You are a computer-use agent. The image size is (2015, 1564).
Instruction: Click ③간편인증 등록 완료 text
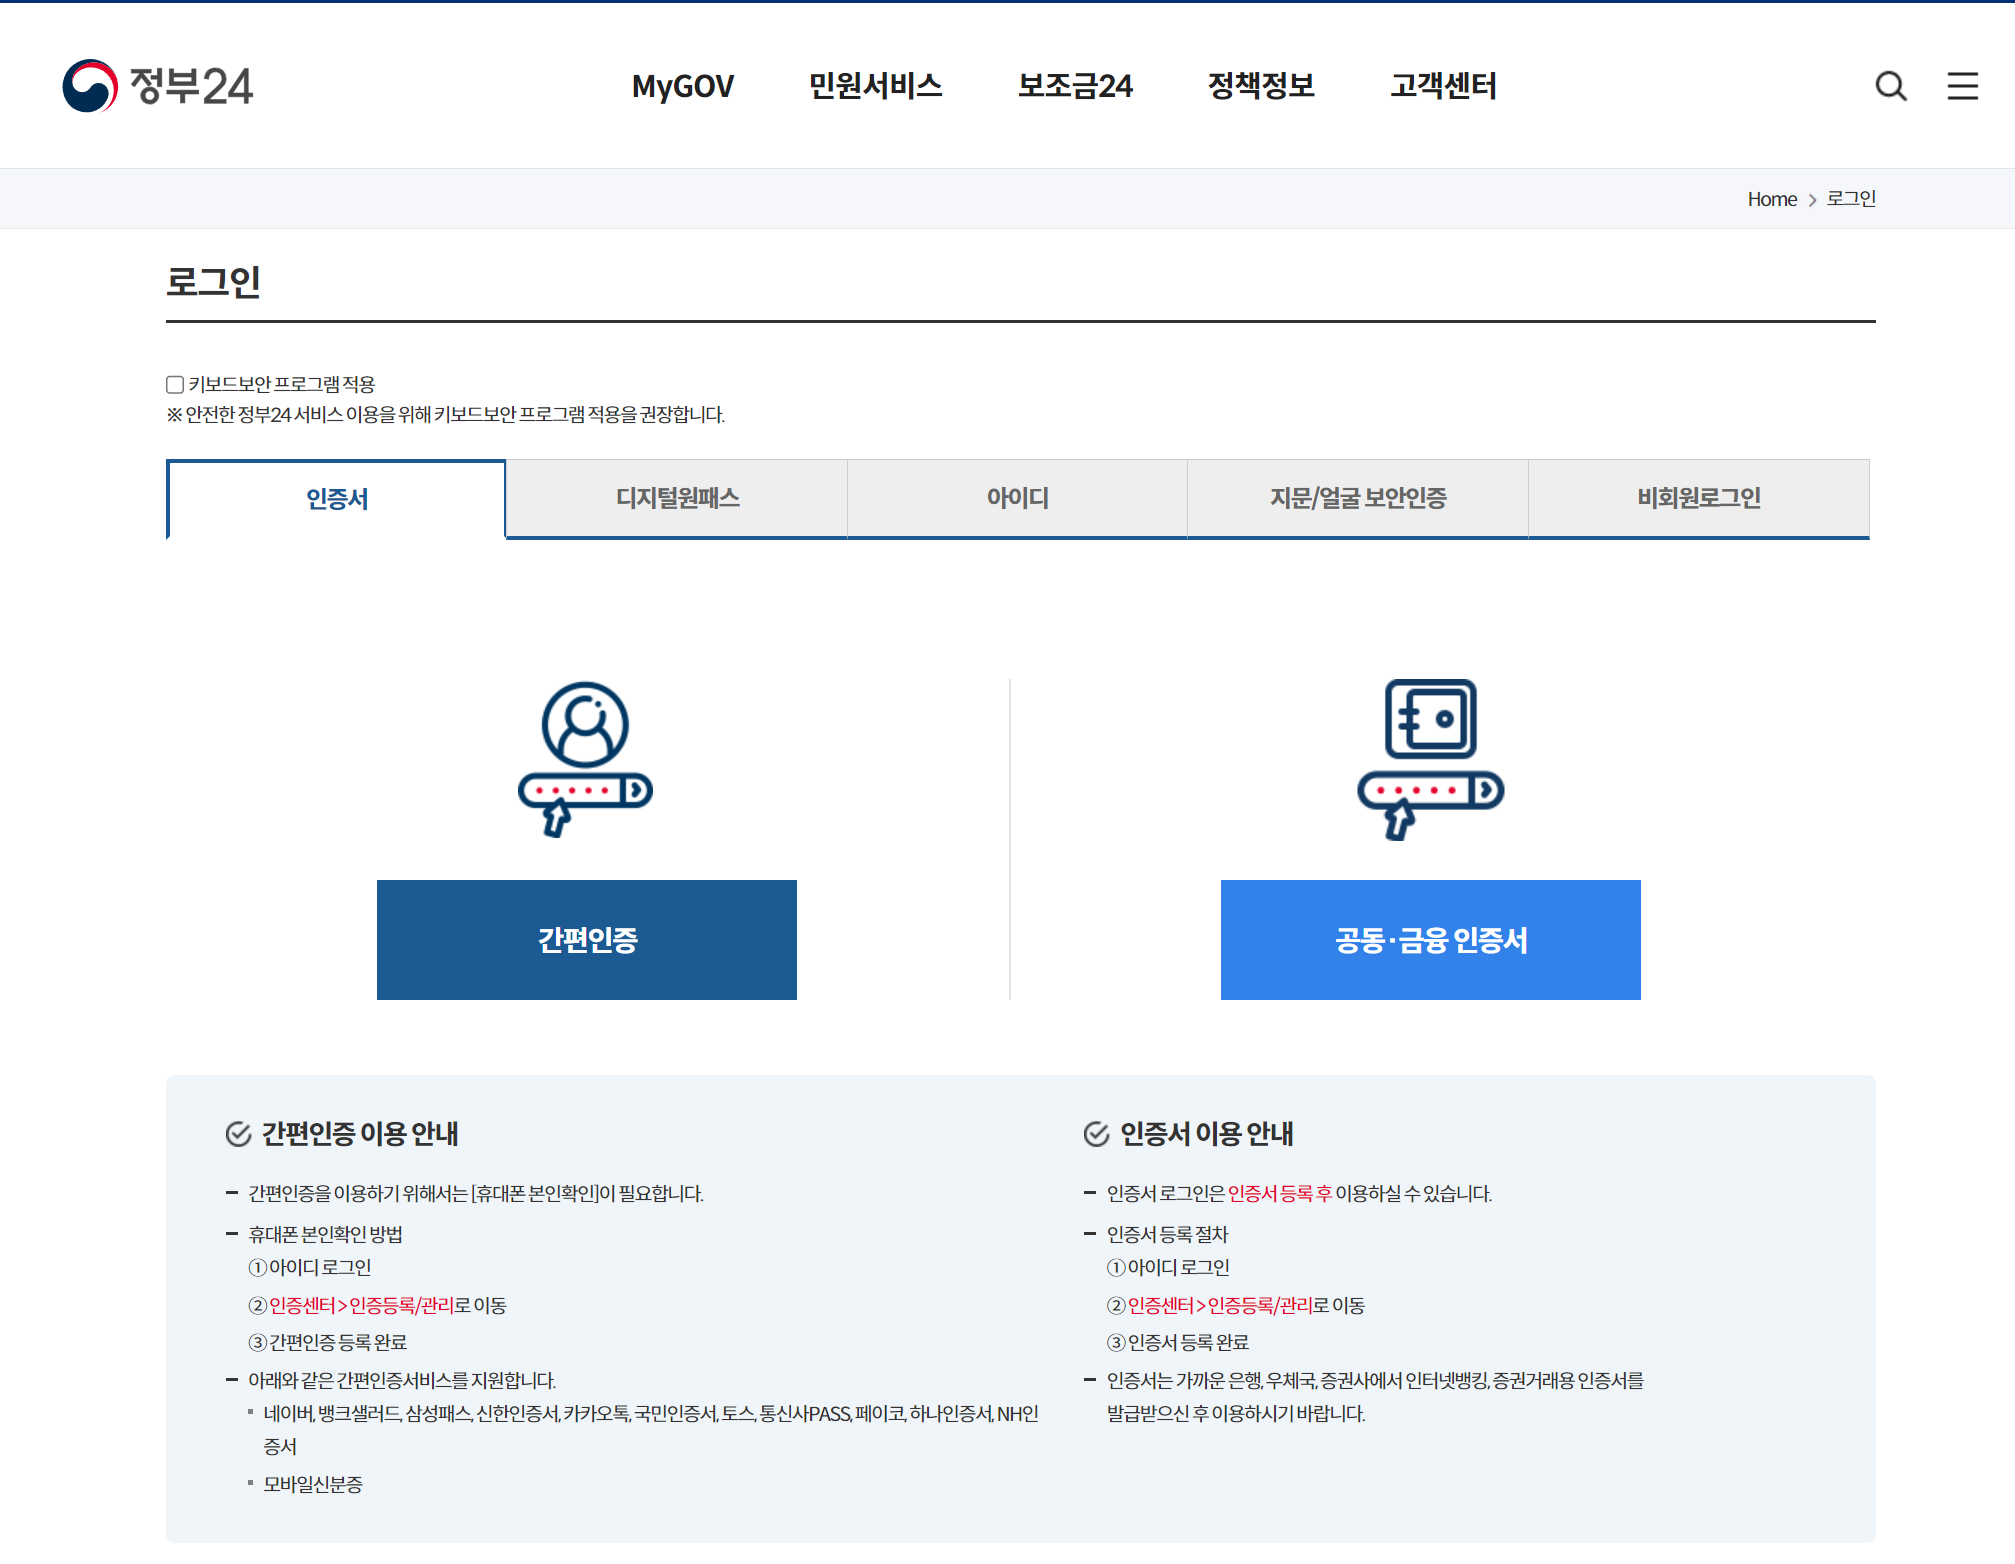(328, 1343)
